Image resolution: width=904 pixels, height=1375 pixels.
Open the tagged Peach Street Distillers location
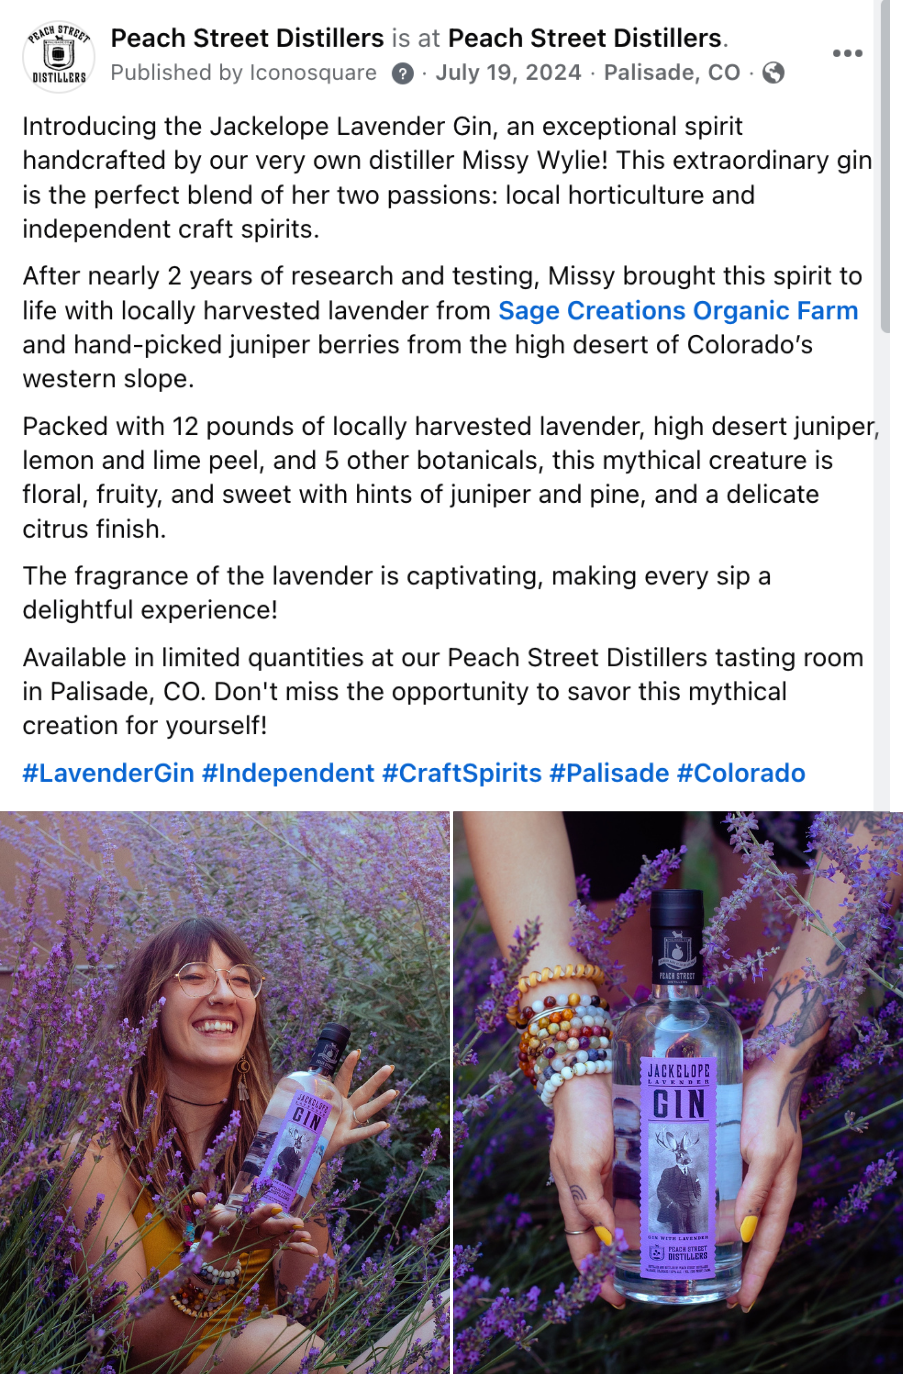pos(585,38)
